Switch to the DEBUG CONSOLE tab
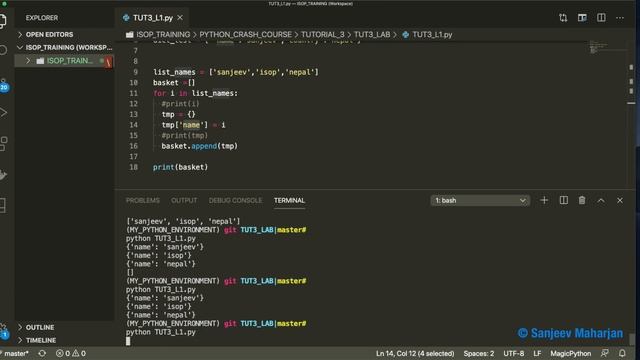640x360 pixels. click(236, 200)
